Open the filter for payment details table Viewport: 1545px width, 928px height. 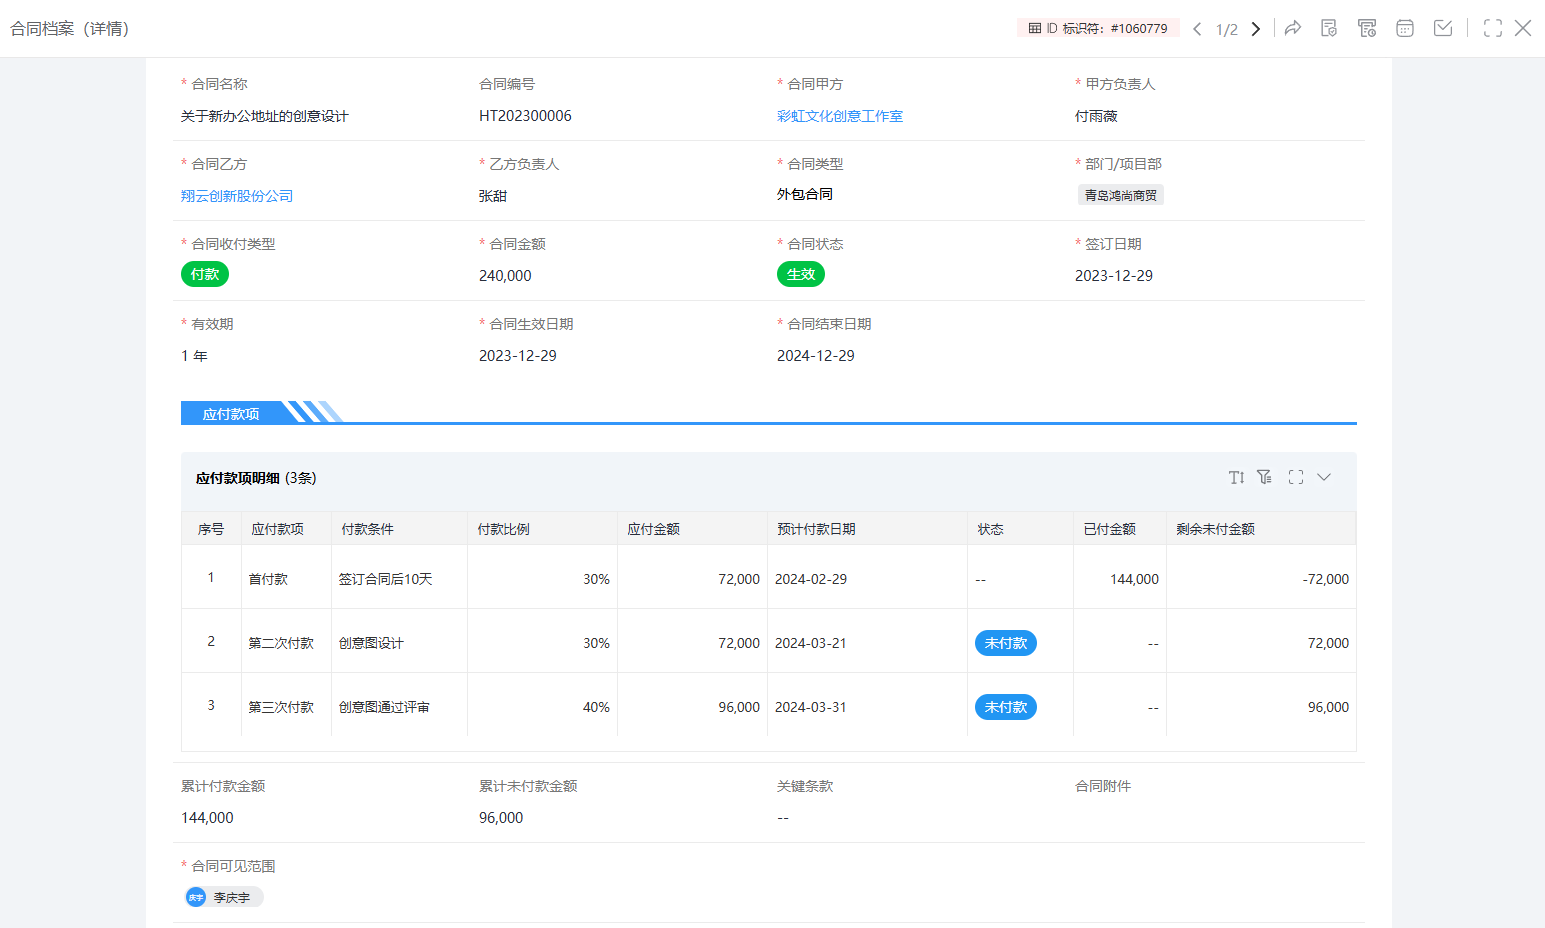(x=1265, y=477)
